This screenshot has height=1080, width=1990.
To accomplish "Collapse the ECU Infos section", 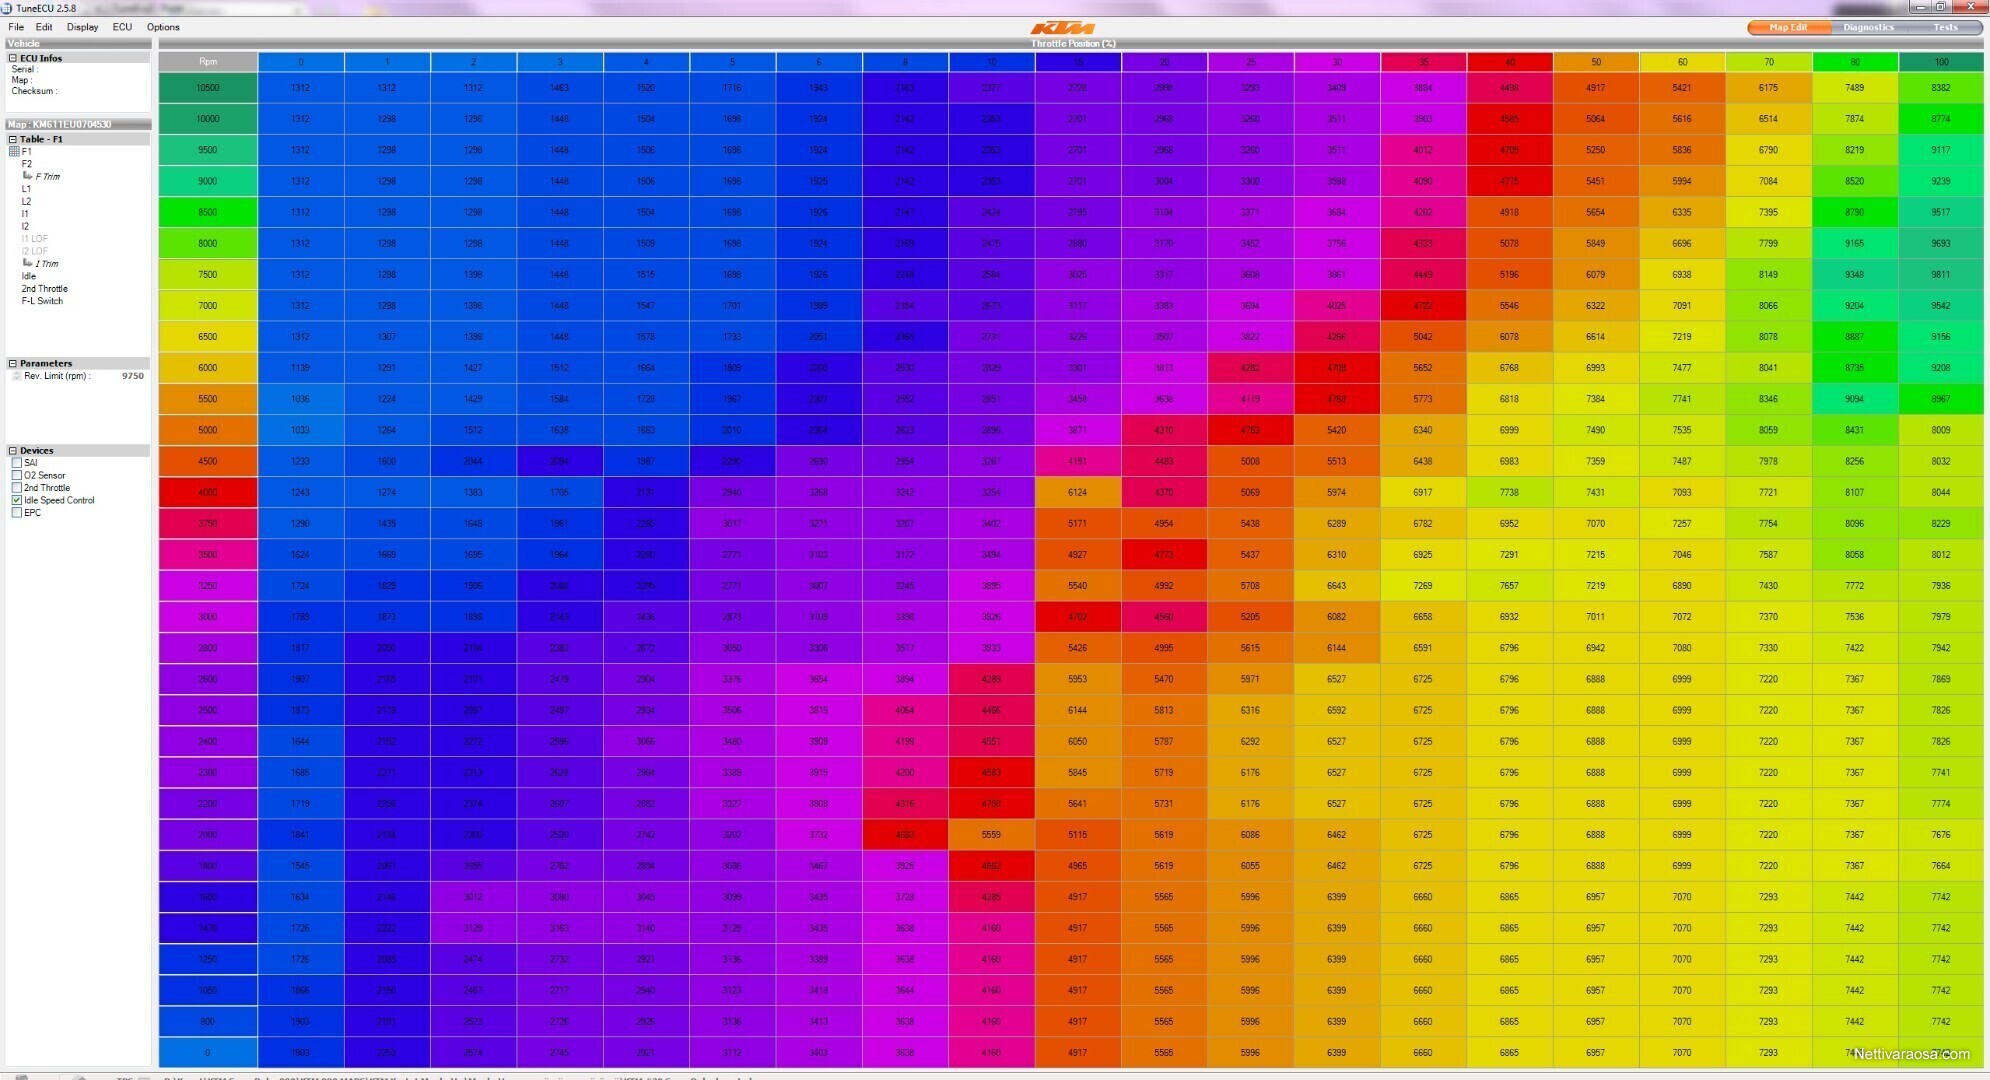I will [x=12, y=58].
